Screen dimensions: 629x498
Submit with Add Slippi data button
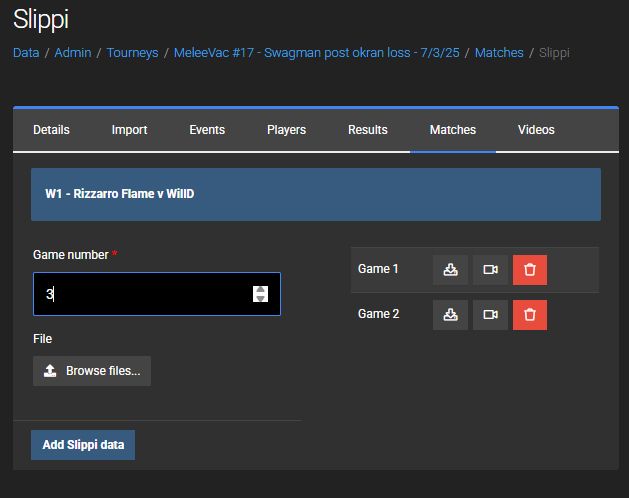tap(83, 445)
